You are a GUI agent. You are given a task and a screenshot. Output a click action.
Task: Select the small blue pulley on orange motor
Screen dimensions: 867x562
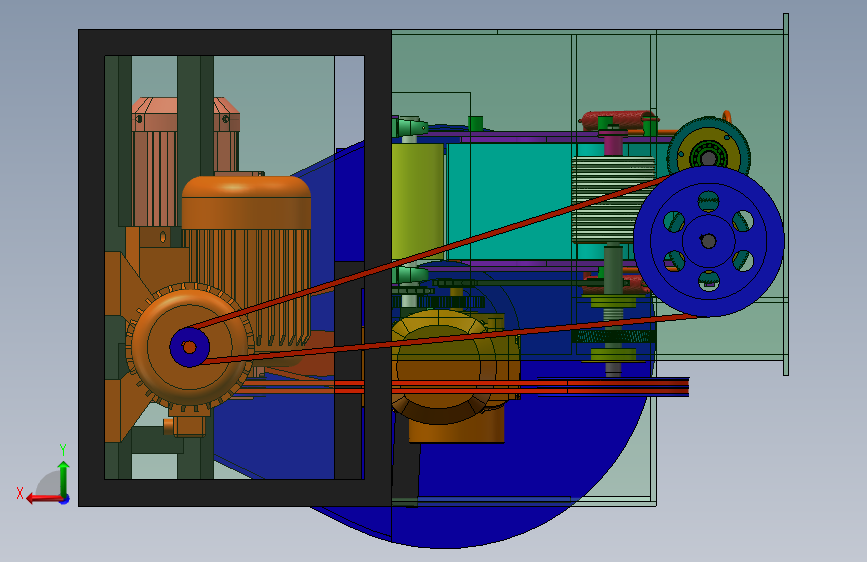point(189,347)
